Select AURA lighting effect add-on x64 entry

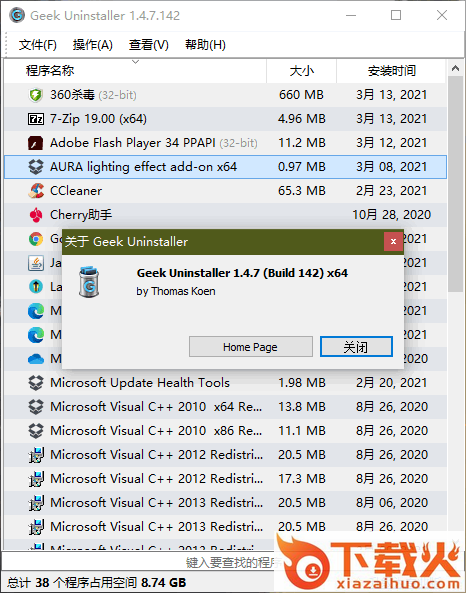[143, 167]
